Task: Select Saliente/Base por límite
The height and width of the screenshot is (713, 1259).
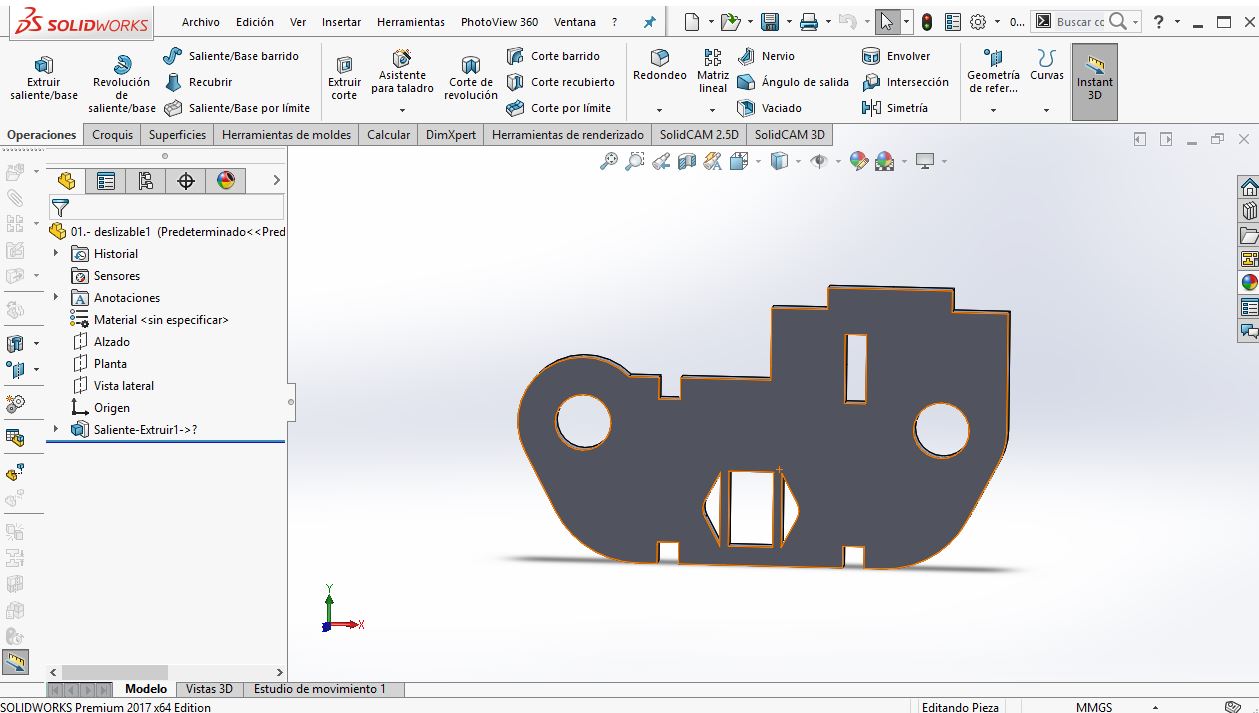Action: [237, 108]
